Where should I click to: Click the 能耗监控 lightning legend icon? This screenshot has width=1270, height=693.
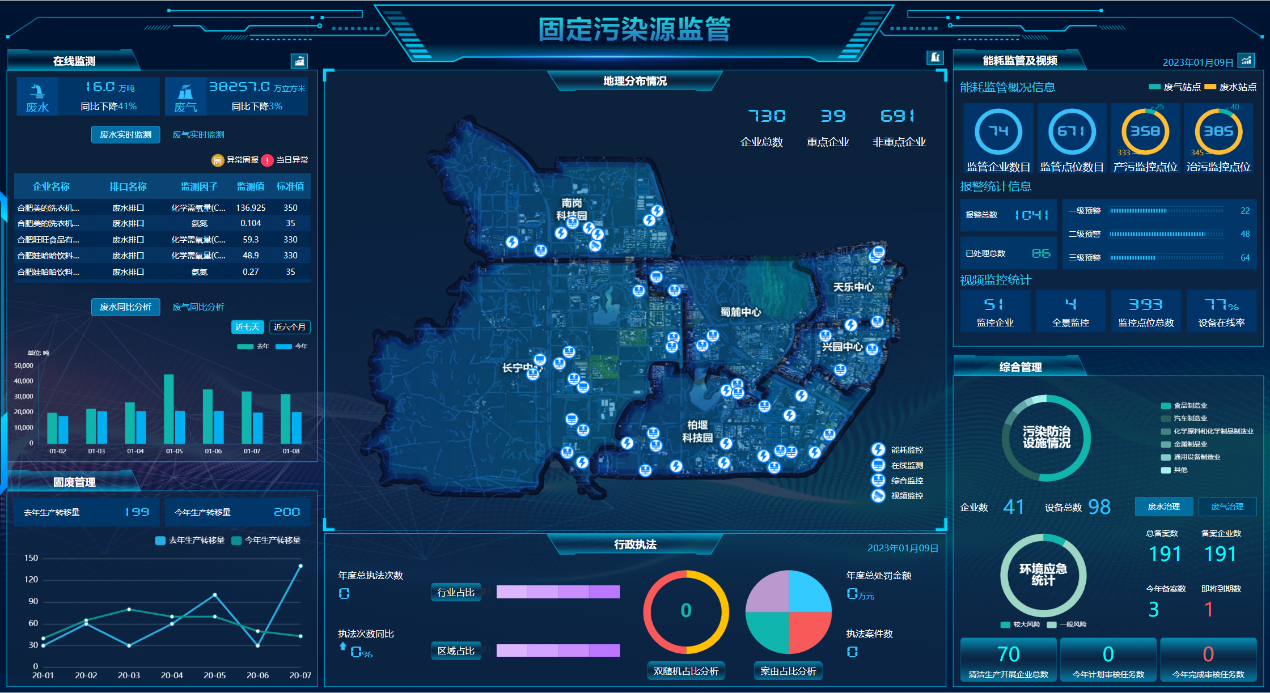click(x=878, y=450)
